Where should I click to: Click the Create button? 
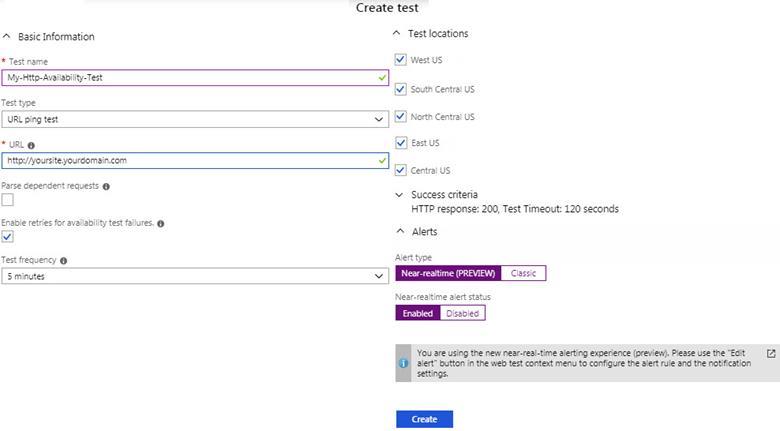[x=424, y=419]
